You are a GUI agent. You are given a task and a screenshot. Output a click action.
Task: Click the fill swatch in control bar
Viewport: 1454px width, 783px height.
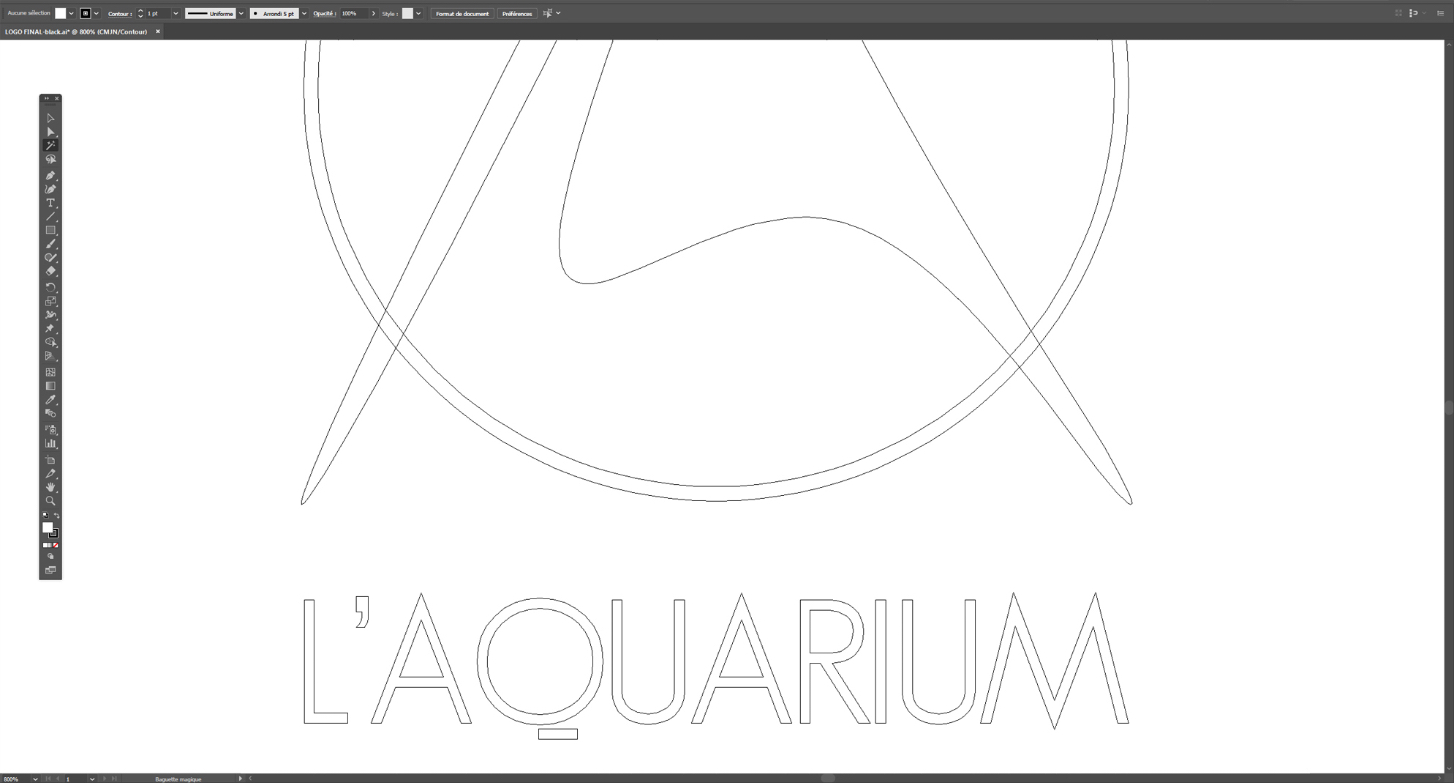click(x=60, y=13)
